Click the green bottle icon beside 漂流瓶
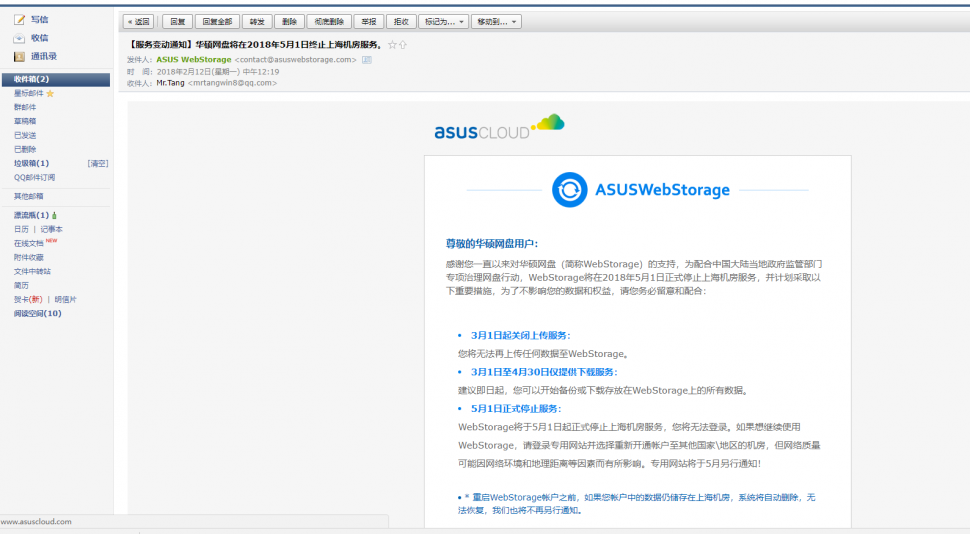Screen dimensions: 970x534 tap(54, 215)
